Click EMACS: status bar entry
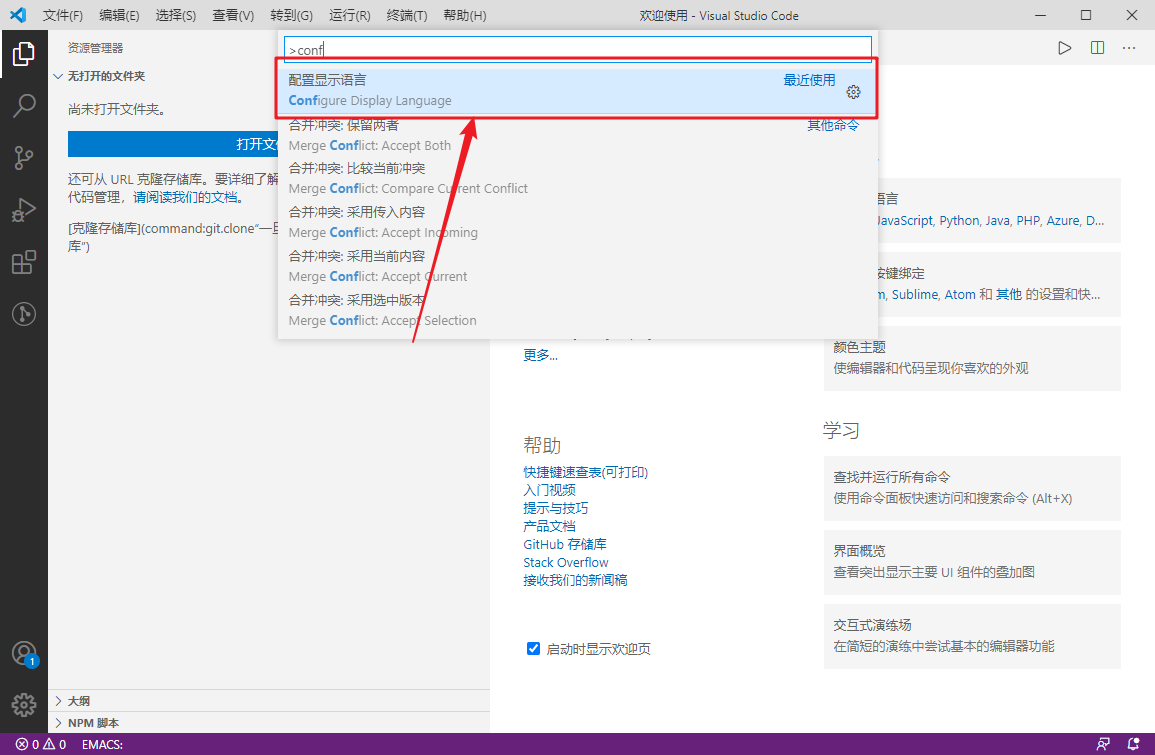This screenshot has height=755, width=1155. 102,744
